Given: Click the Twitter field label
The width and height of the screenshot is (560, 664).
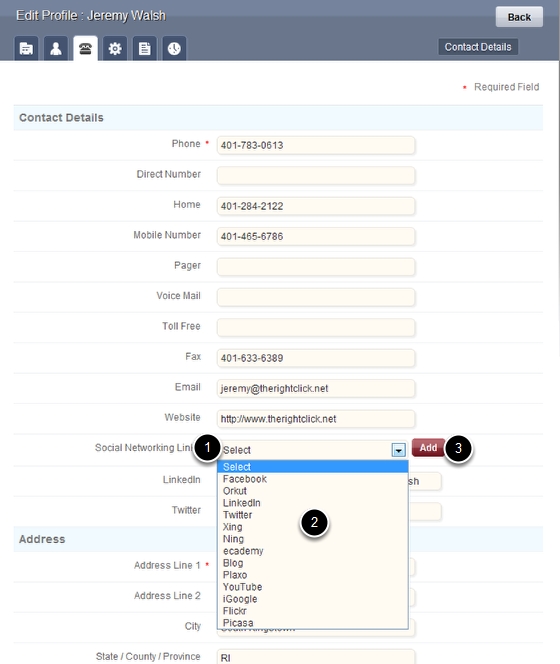Looking at the screenshot, I should click(x=186, y=510).
